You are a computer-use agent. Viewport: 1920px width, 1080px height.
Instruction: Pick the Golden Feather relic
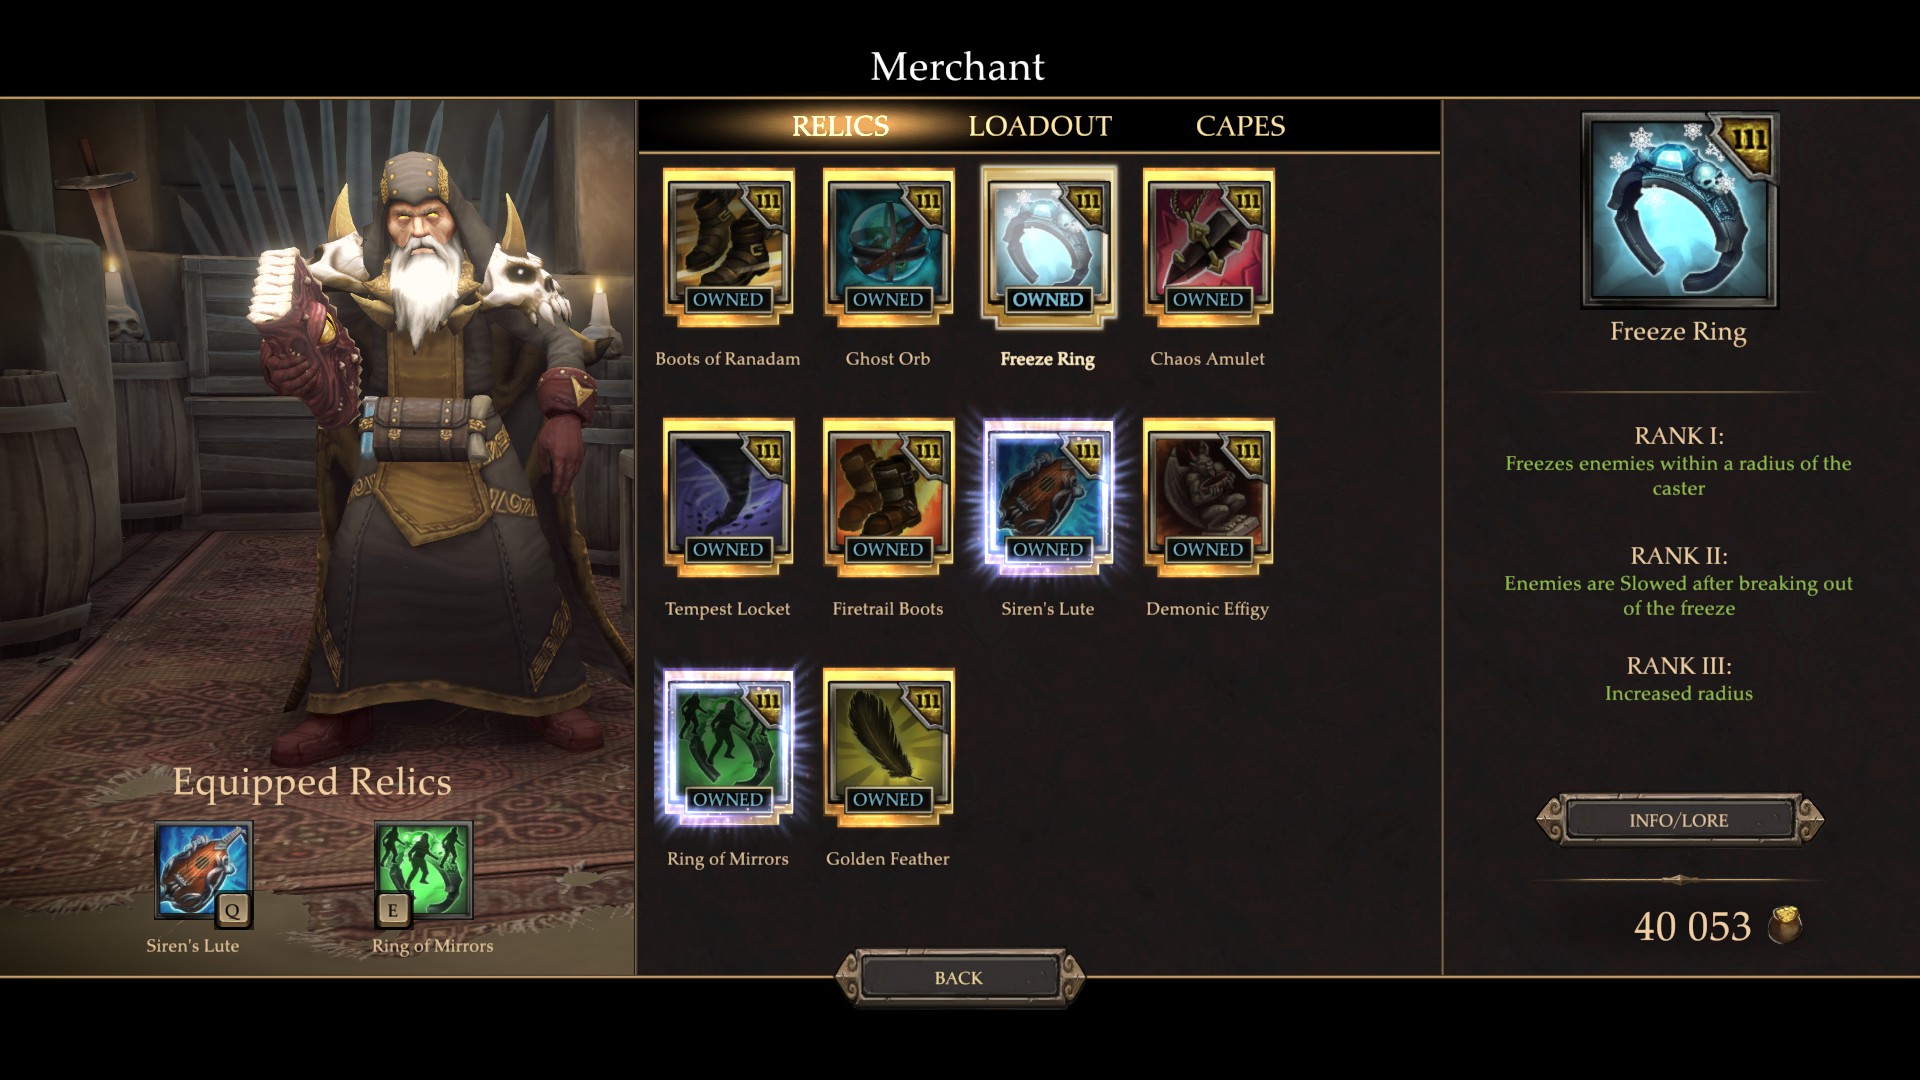pyautogui.click(x=888, y=747)
